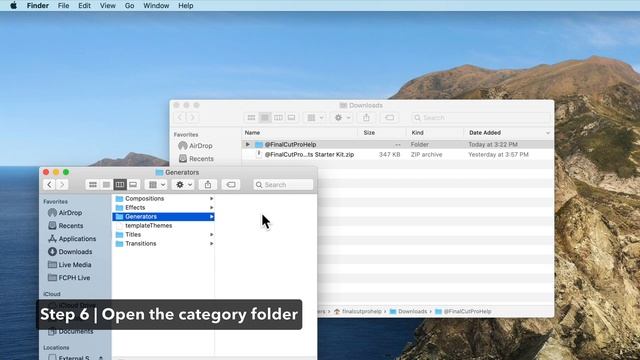Open the Edit menu

tap(84, 6)
